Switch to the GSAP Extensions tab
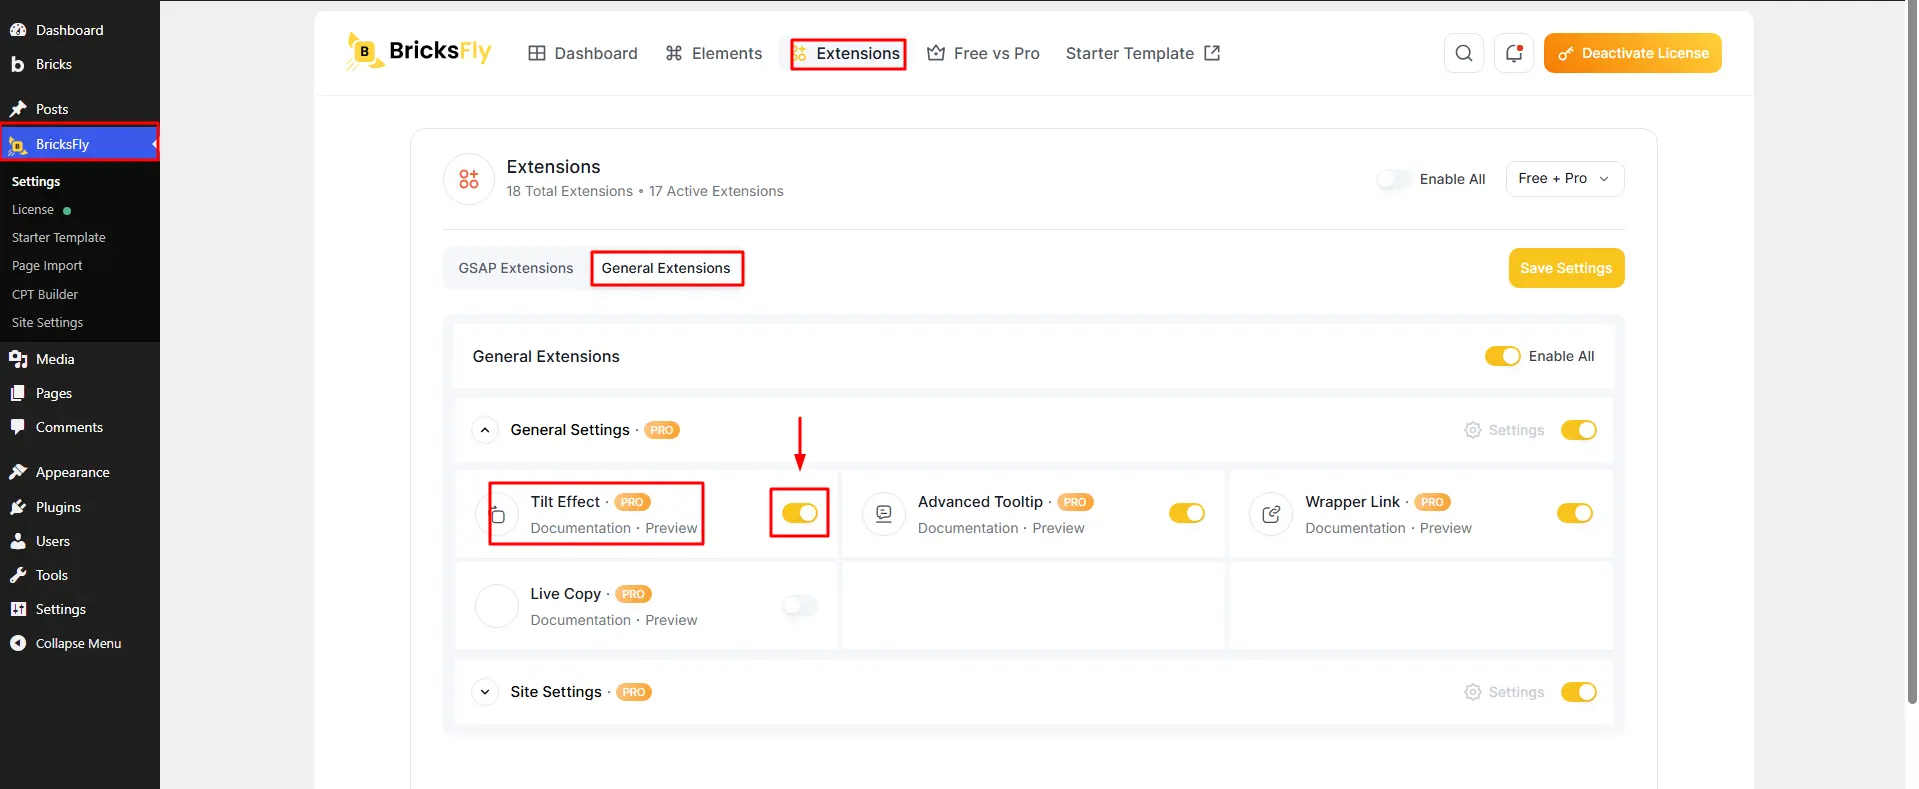This screenshot has height=789, width=1919. [x=516, y=268]
